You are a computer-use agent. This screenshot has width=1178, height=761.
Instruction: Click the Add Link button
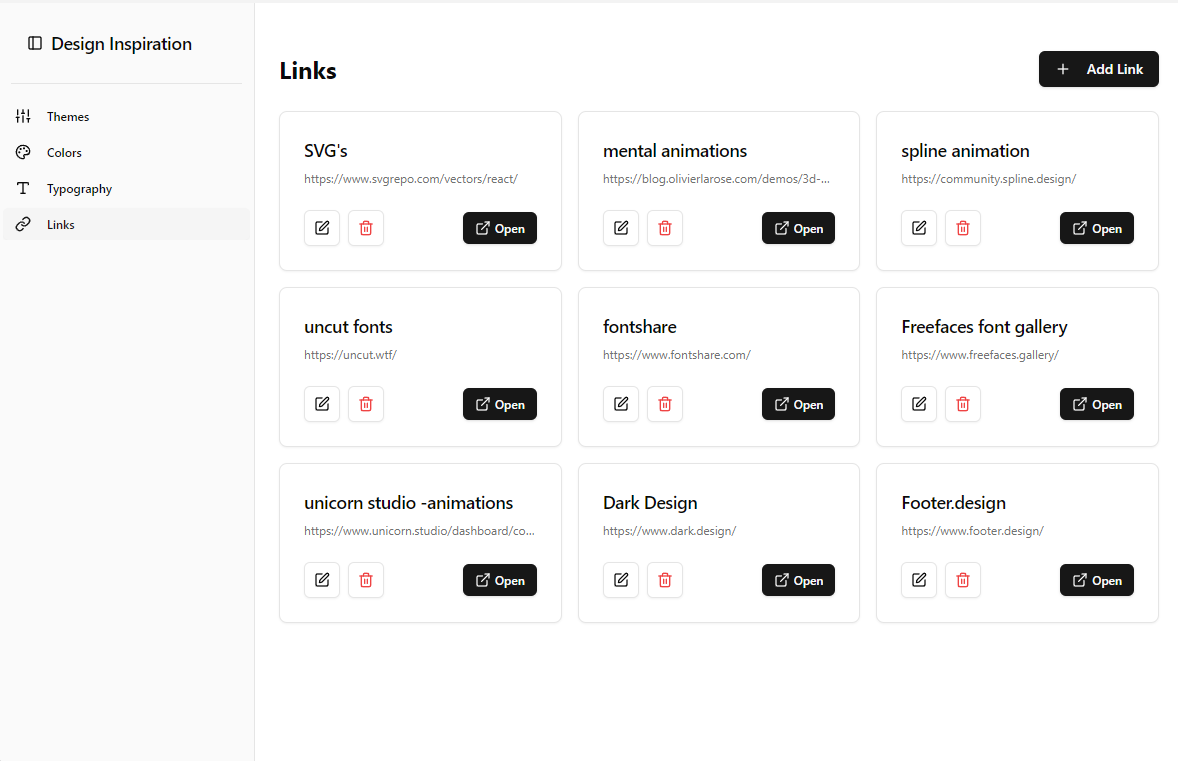[1098, 69]
